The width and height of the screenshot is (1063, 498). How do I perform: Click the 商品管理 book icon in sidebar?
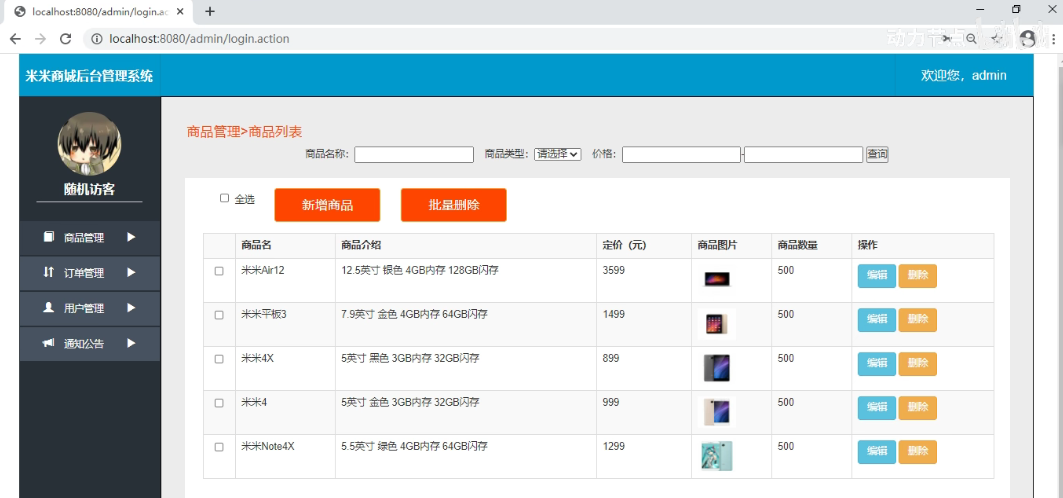48,237
